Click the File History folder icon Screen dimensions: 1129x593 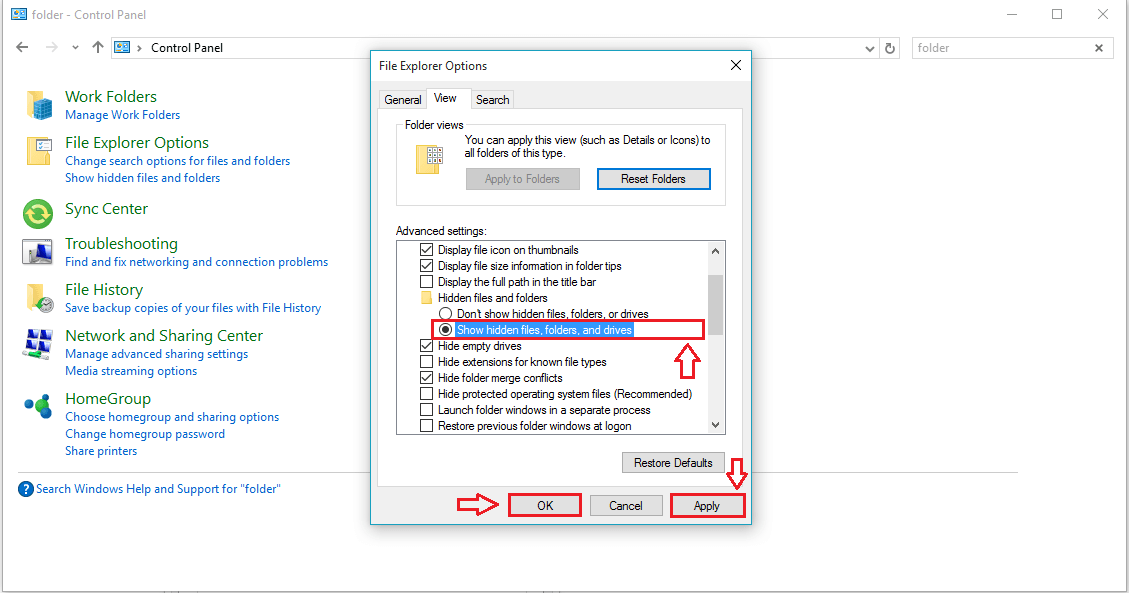[x=40, y=298]
